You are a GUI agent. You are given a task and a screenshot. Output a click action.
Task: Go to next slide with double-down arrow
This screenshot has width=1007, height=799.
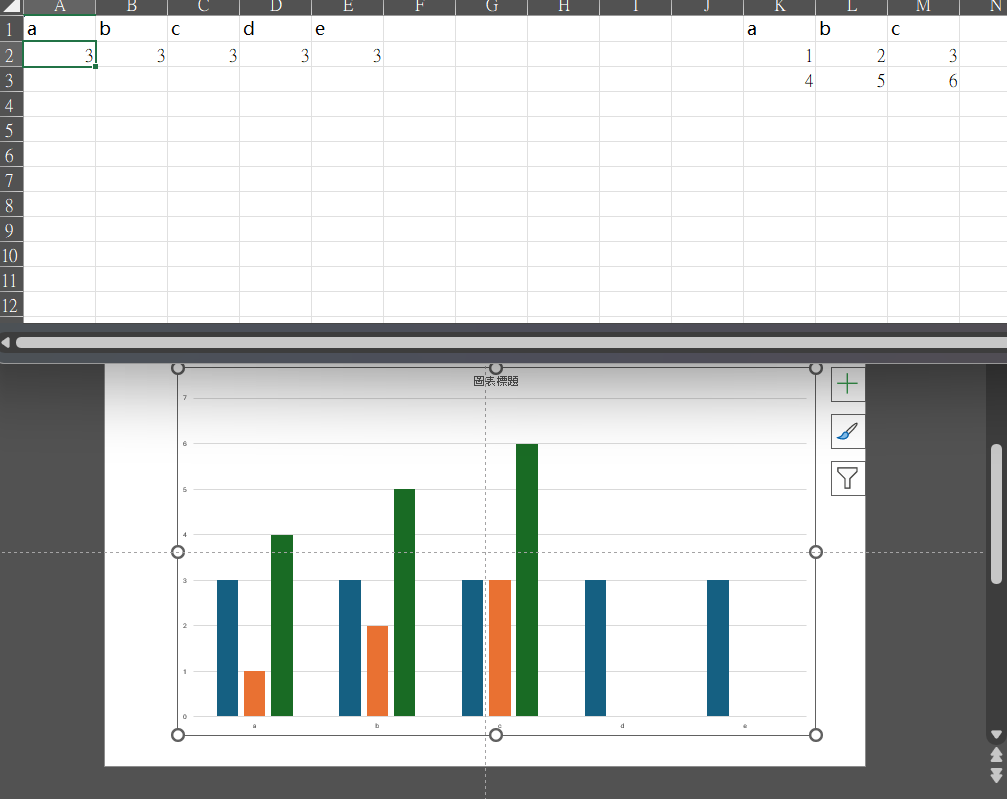(x=995, y=775)
